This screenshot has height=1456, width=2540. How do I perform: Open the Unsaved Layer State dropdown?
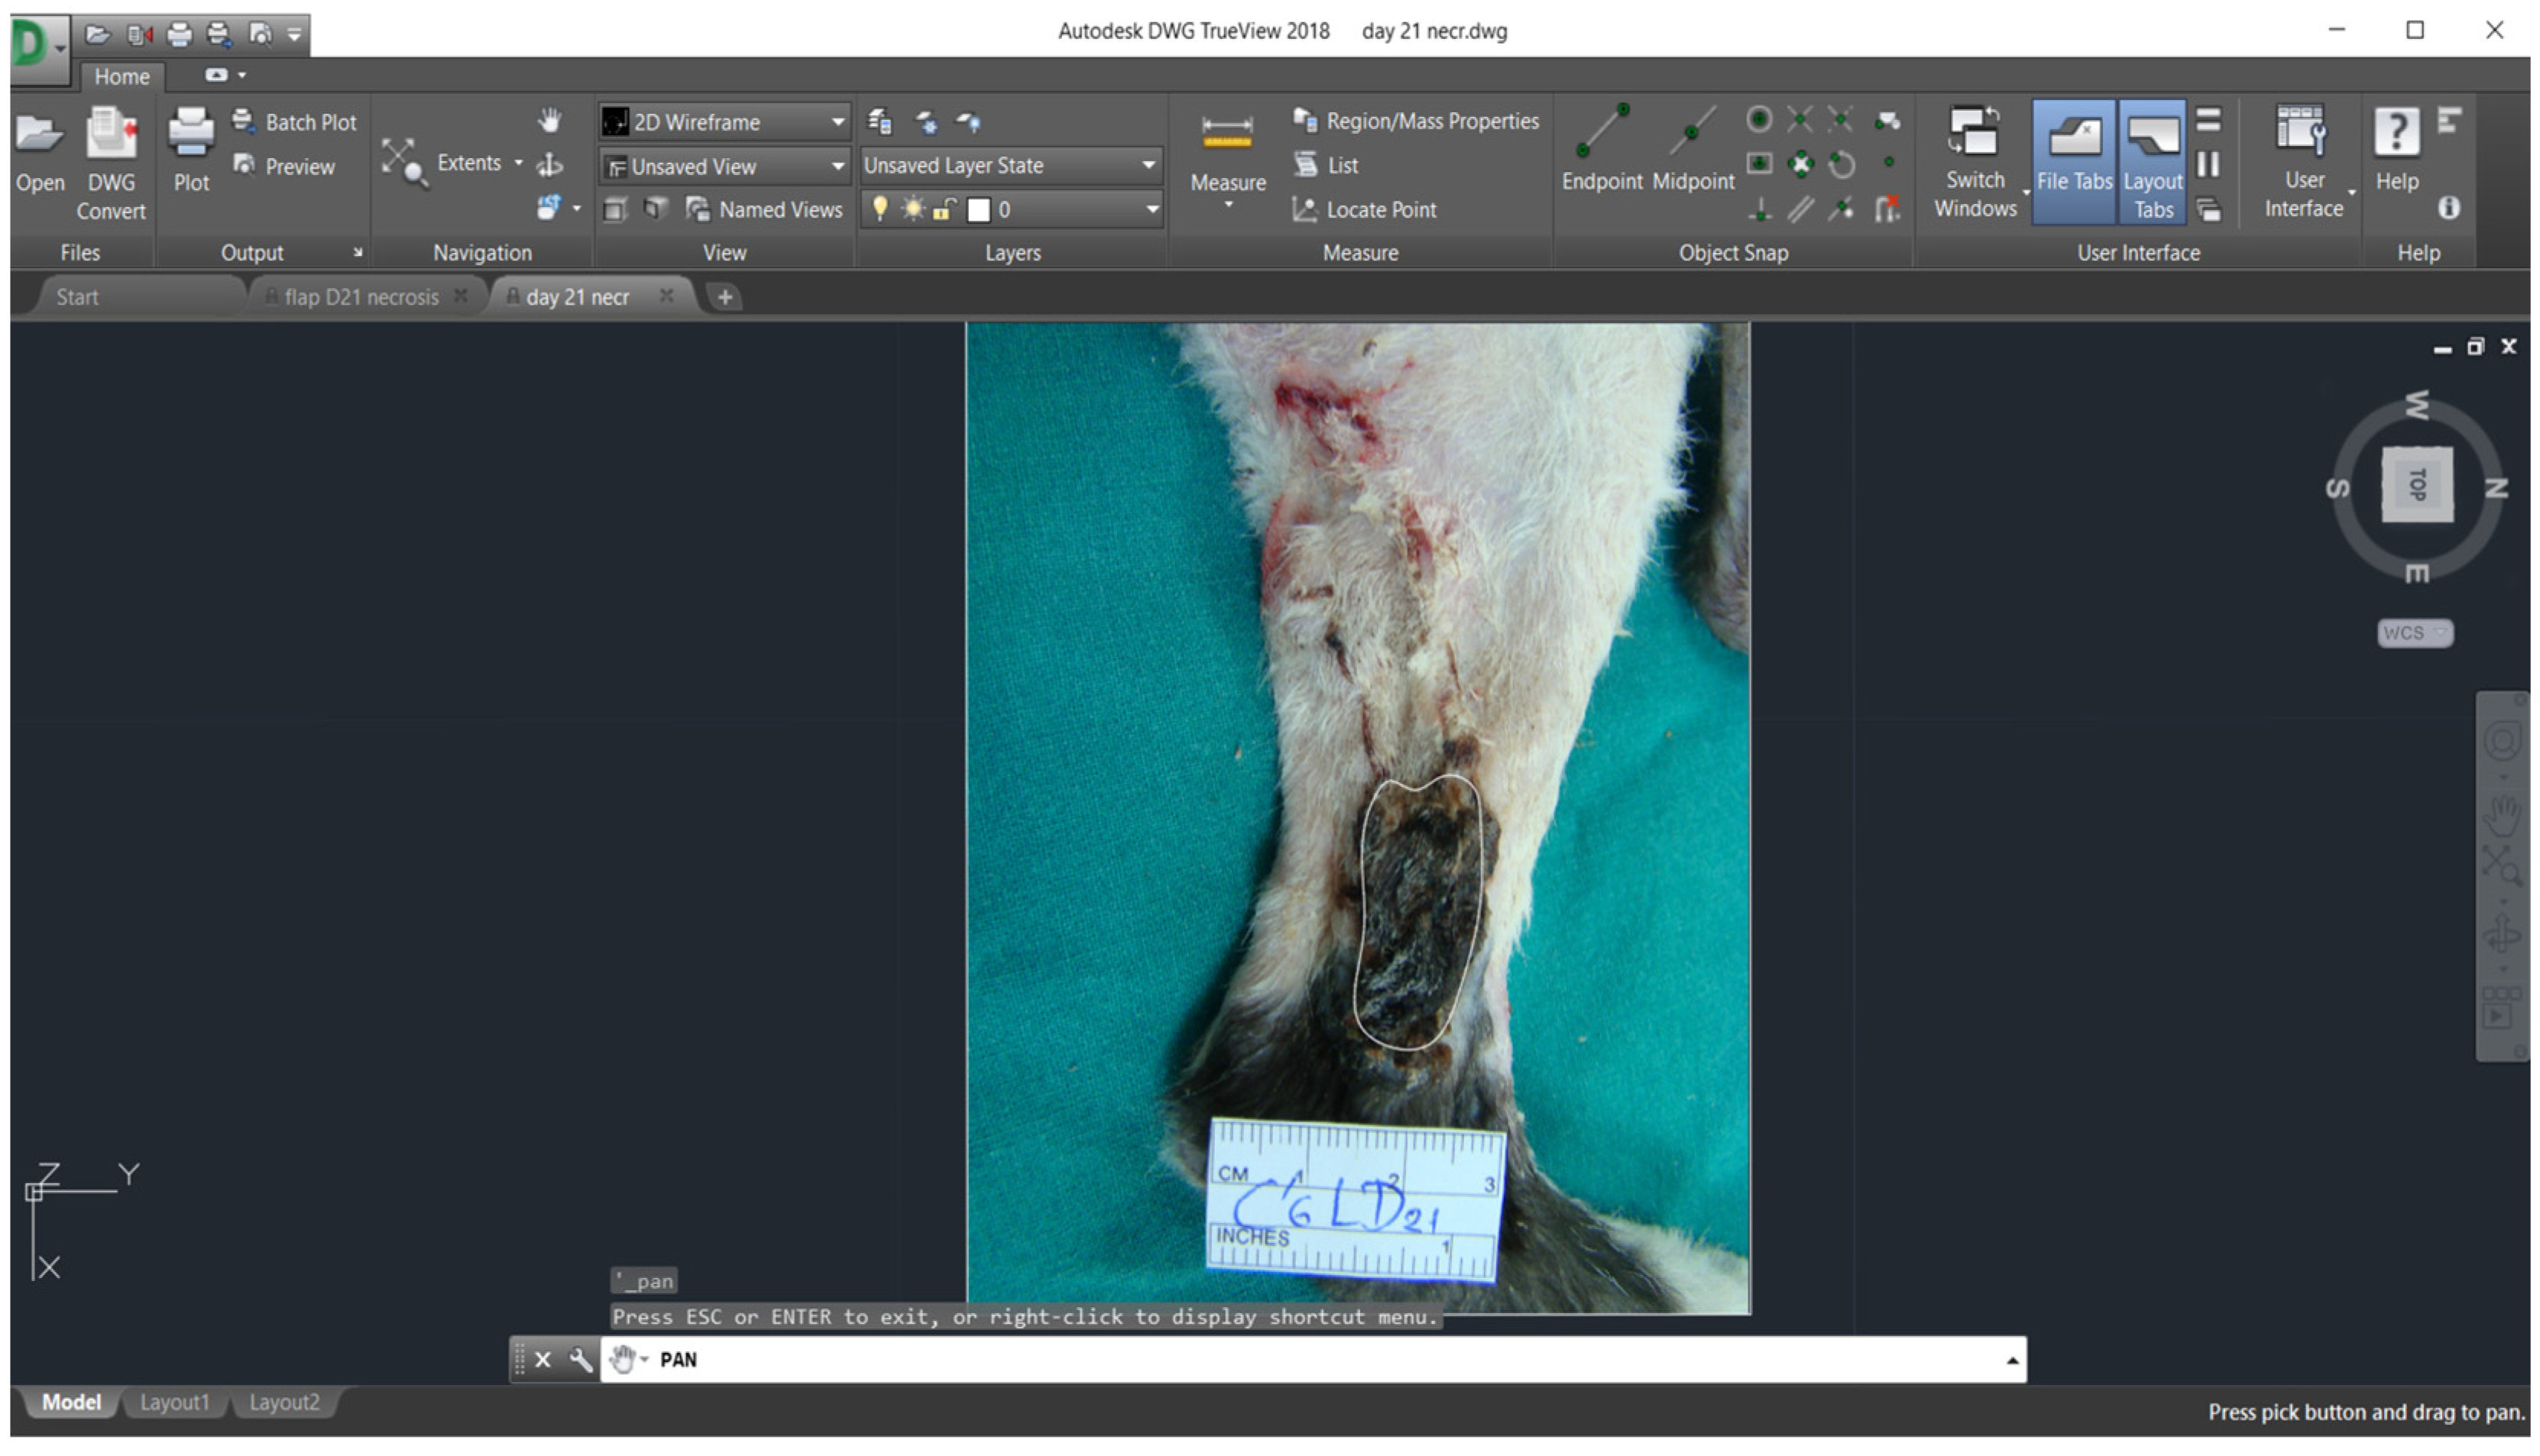[1148, 166]
